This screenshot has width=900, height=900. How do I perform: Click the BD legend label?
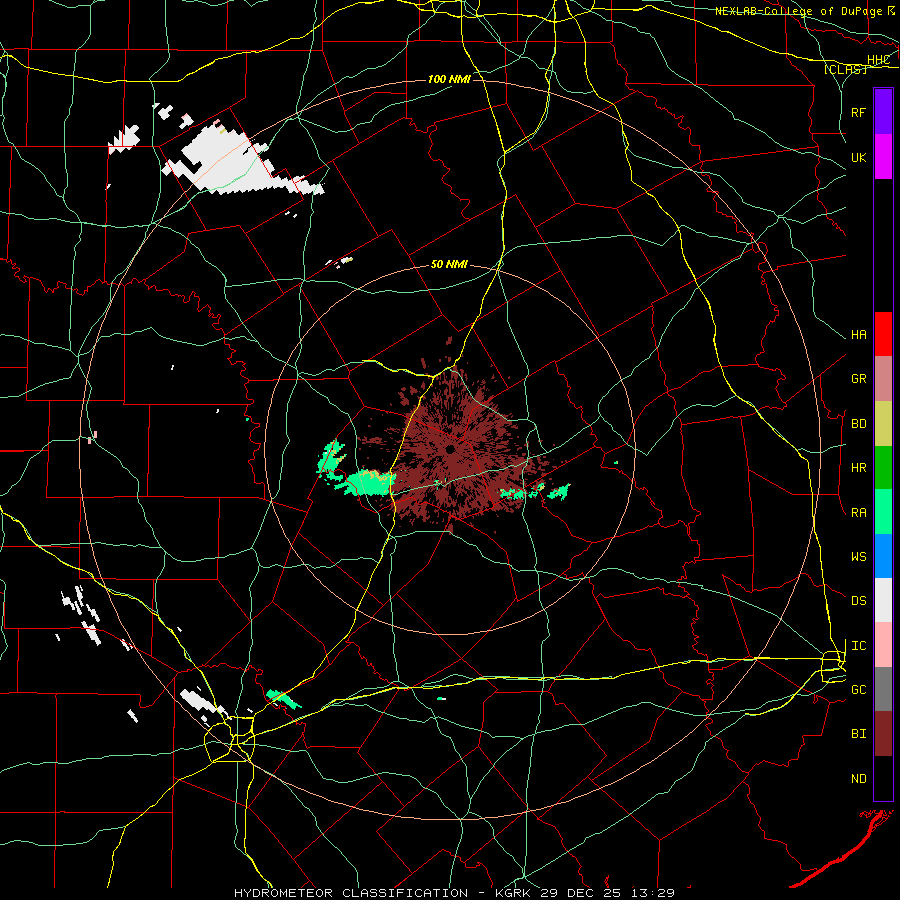pyautogui.click(x=859, y=424)
